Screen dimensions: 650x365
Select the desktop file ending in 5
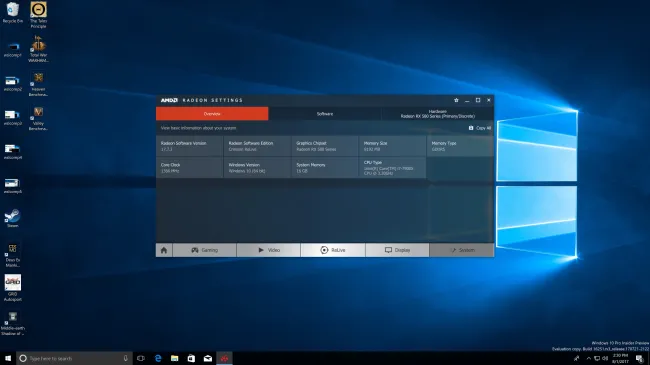pos(12,186)
